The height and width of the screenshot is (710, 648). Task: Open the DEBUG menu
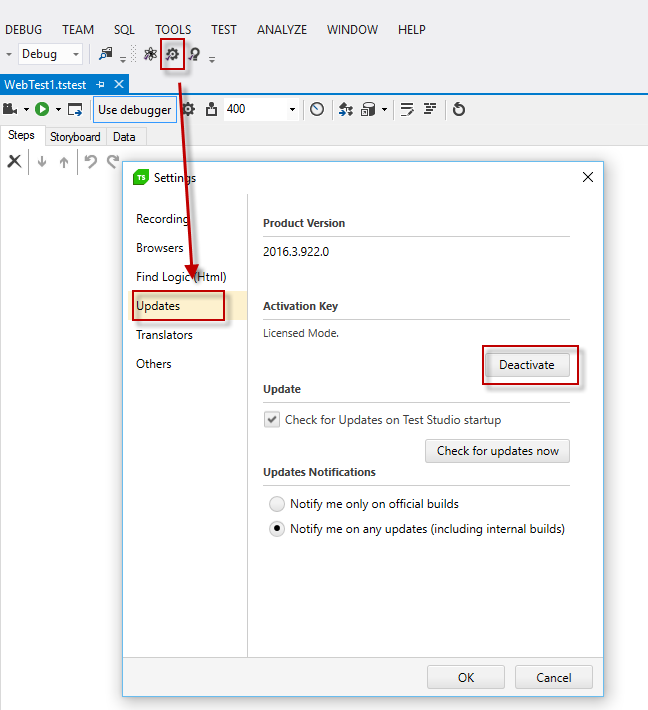24,30
